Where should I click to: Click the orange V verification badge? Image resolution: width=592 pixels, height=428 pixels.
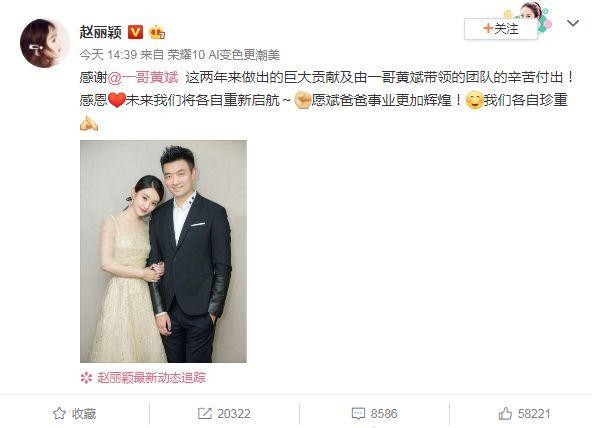[x=136, y=32]
